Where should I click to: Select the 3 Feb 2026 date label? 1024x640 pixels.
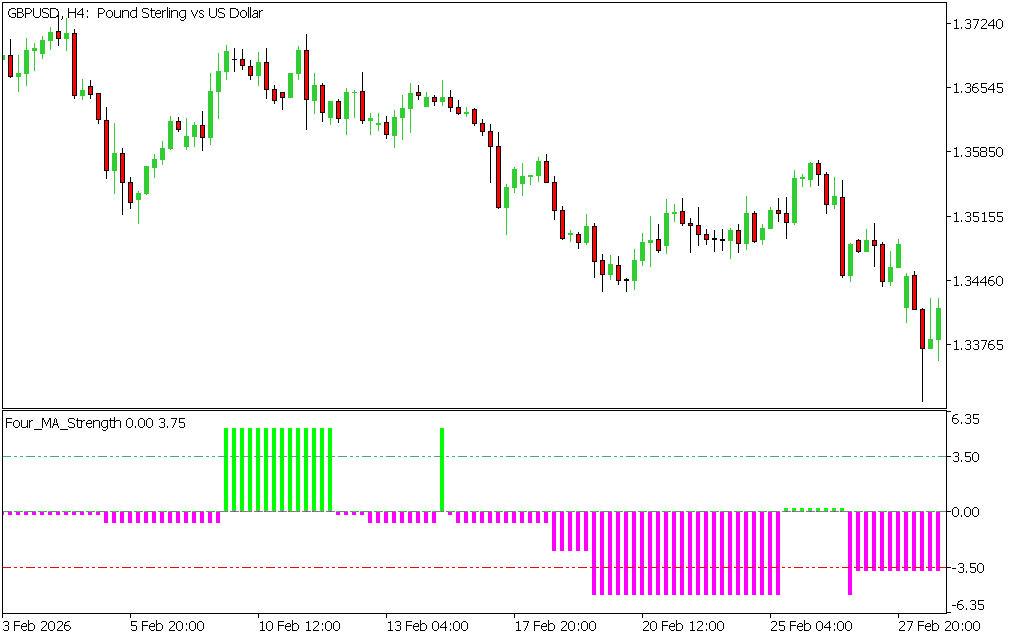(x=39, y=626)
